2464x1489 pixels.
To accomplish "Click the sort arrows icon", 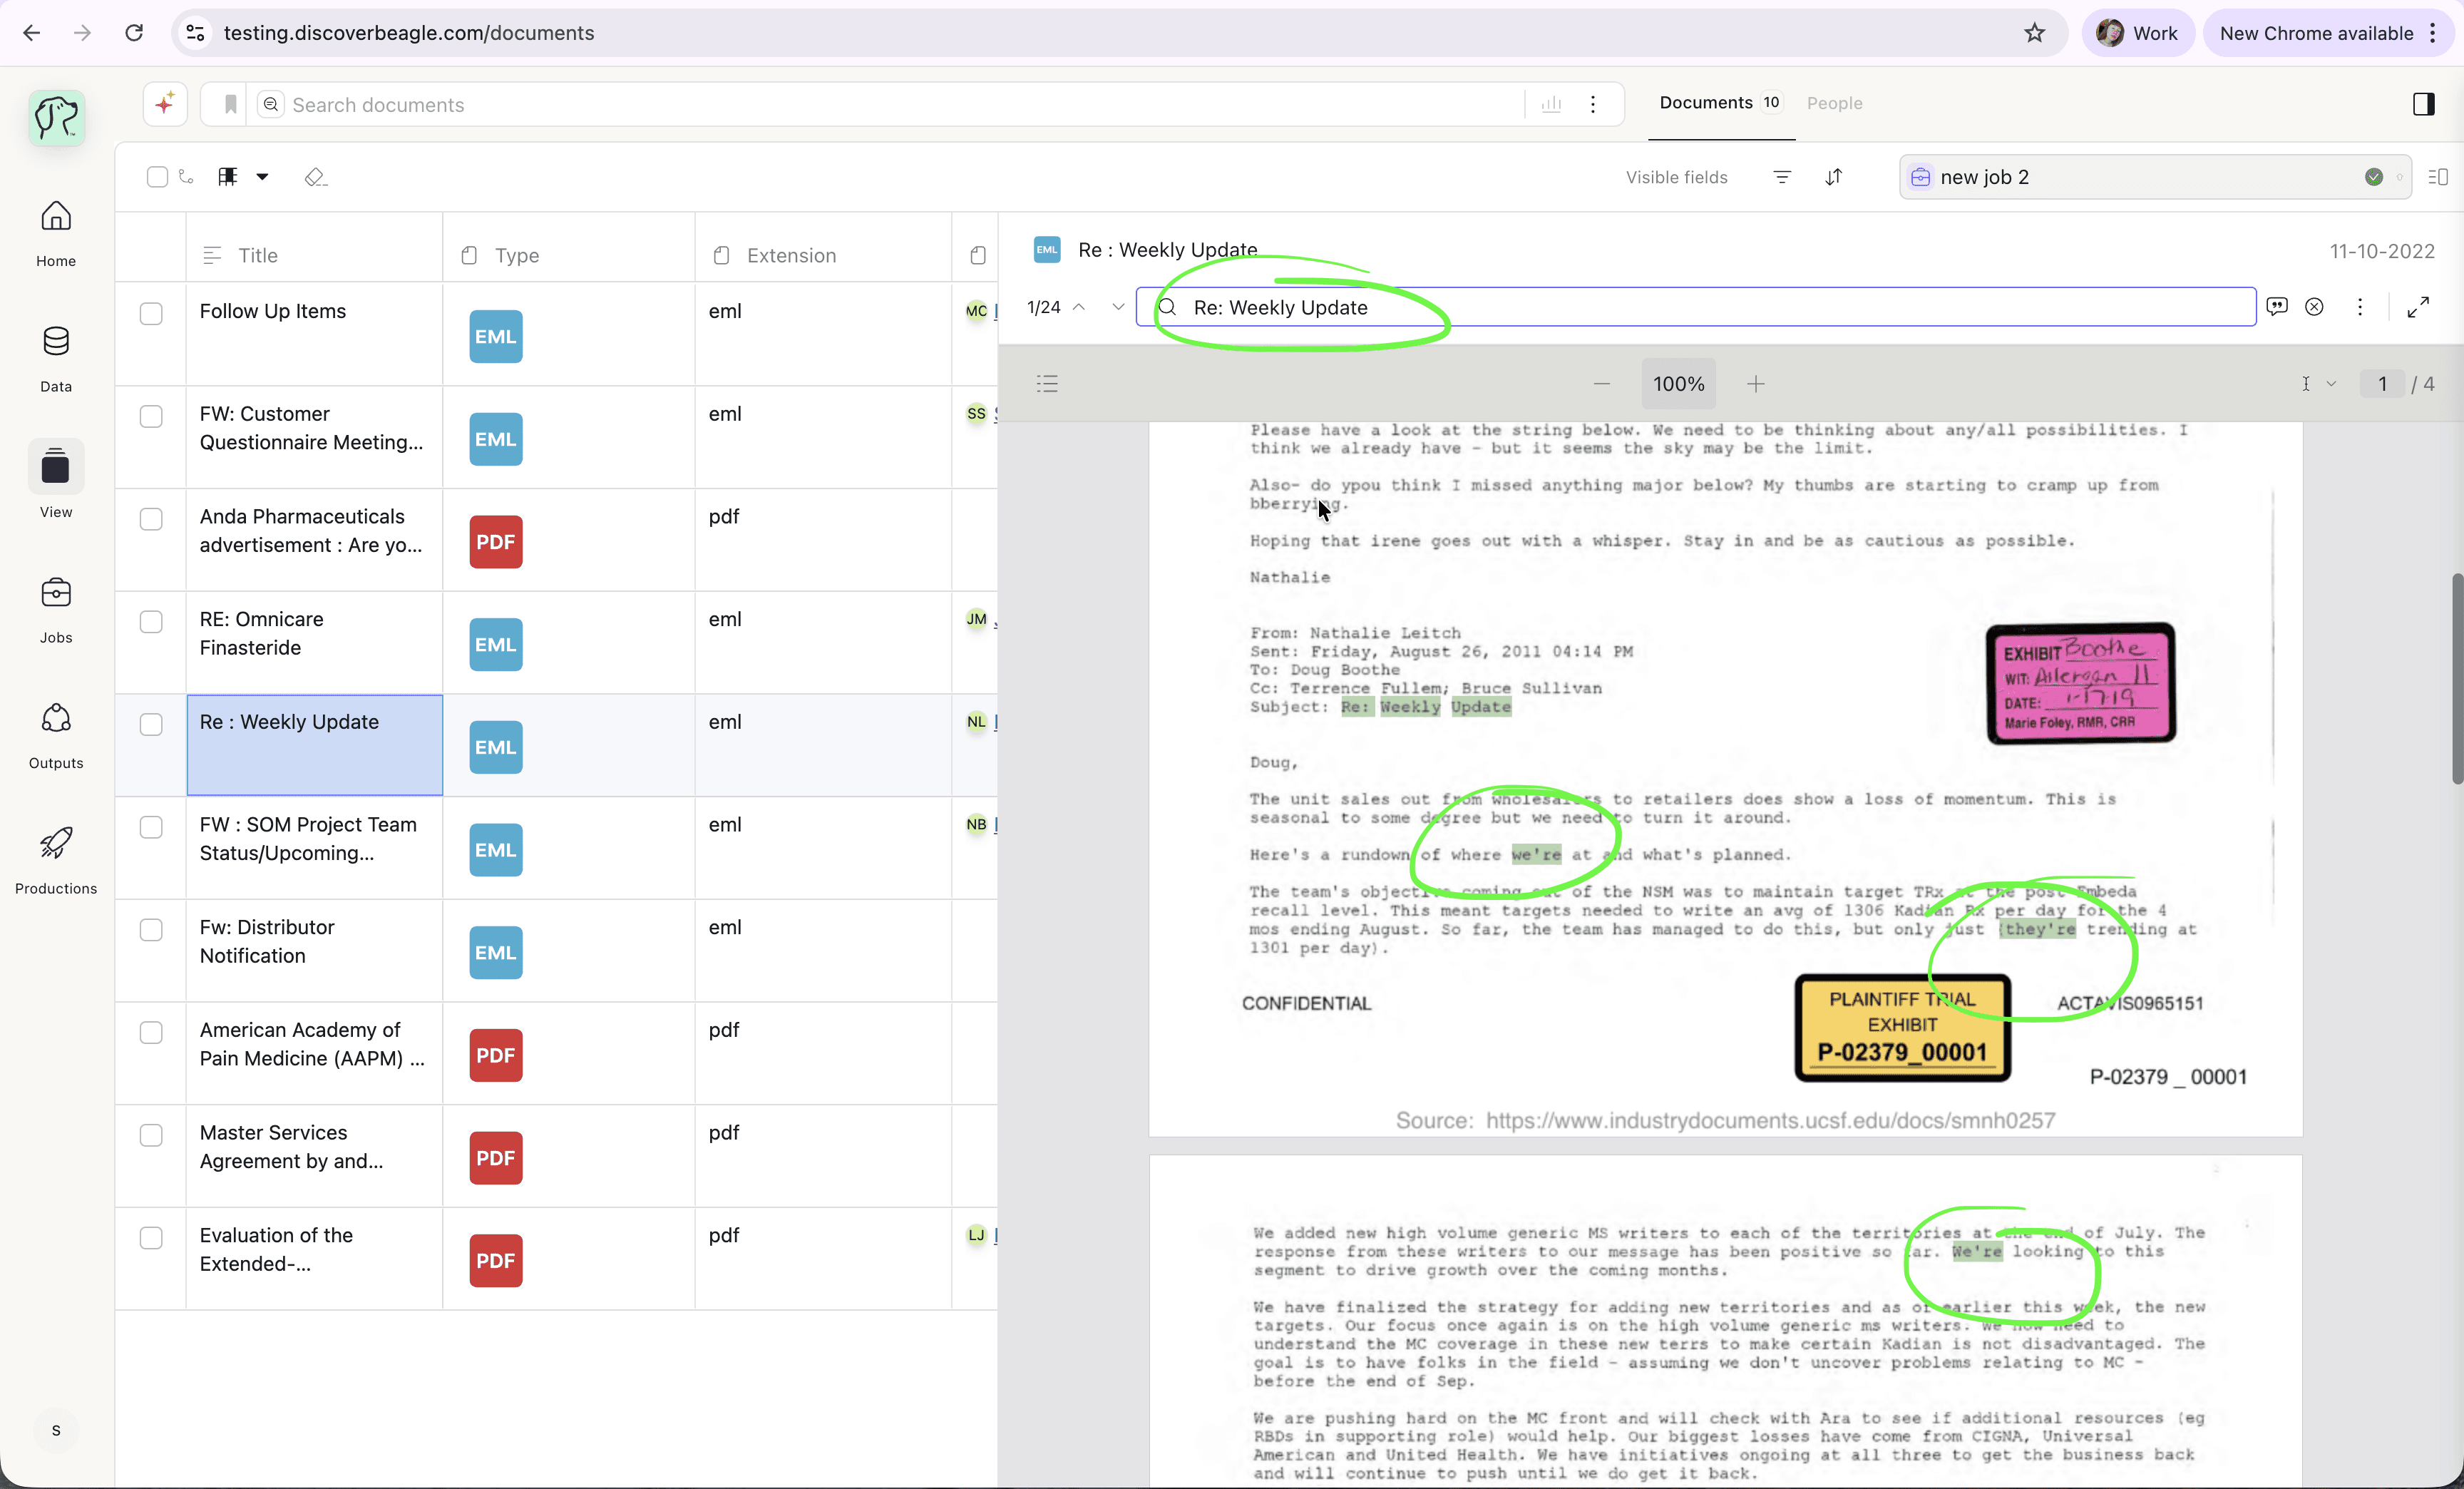I will 1834,177.
